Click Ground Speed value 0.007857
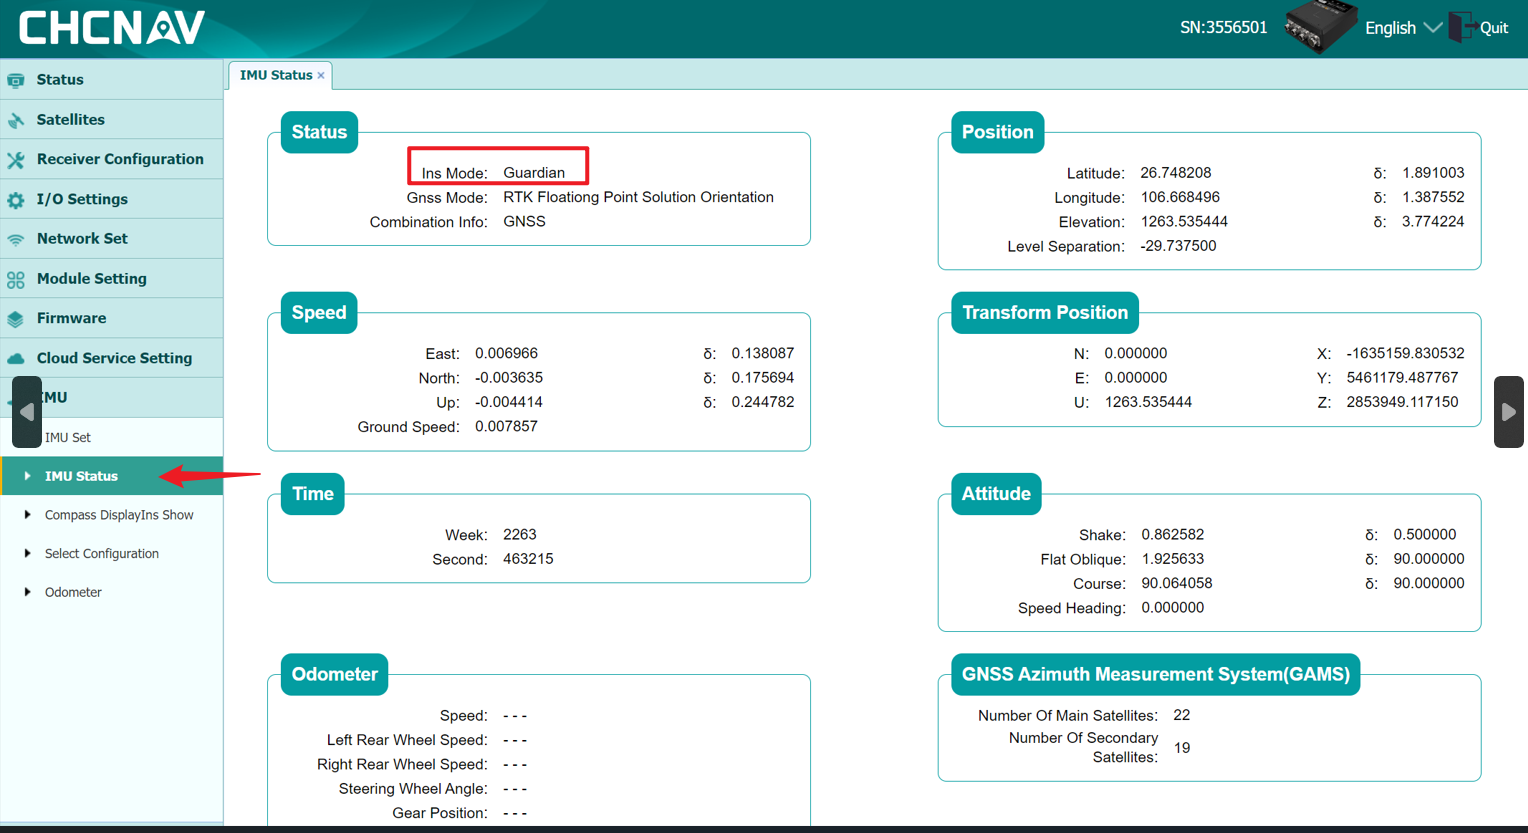Viewport: 1528px width, 833px height. [506, 426]
